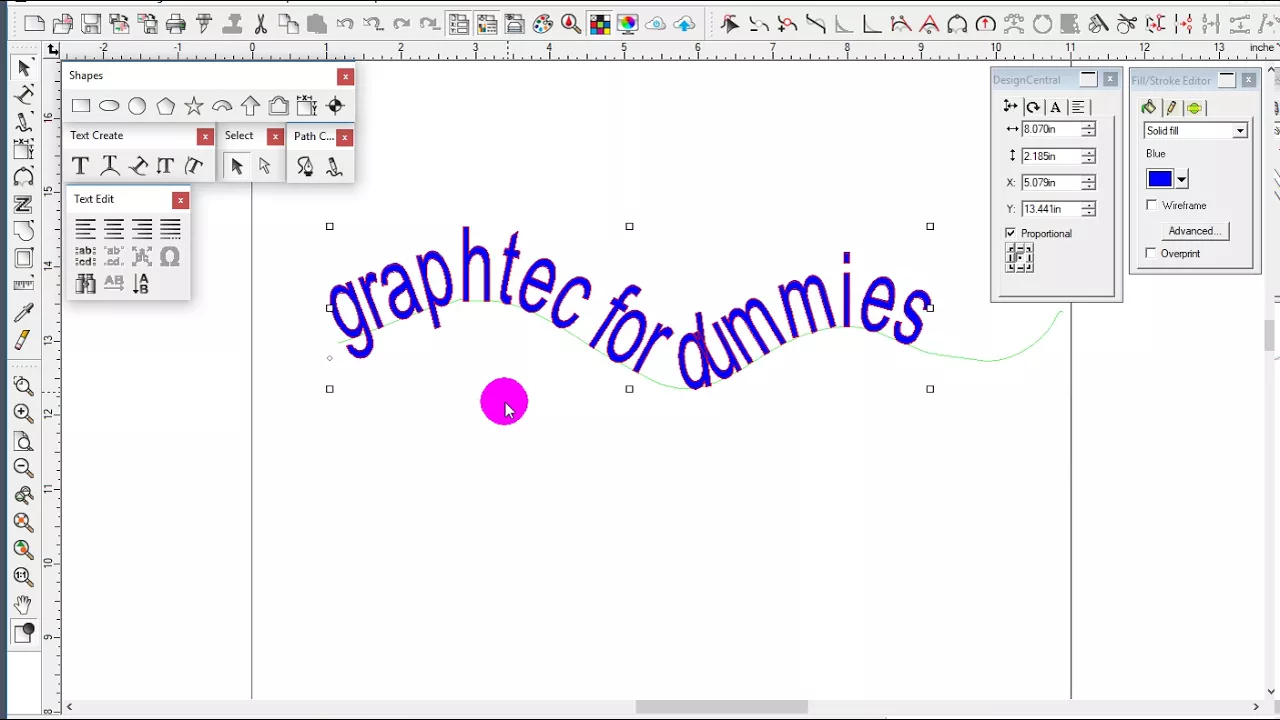This screenshot has height=720, width=1280.
Task: Click the Blue fill color swatch
Action: tap(1160, 180)
